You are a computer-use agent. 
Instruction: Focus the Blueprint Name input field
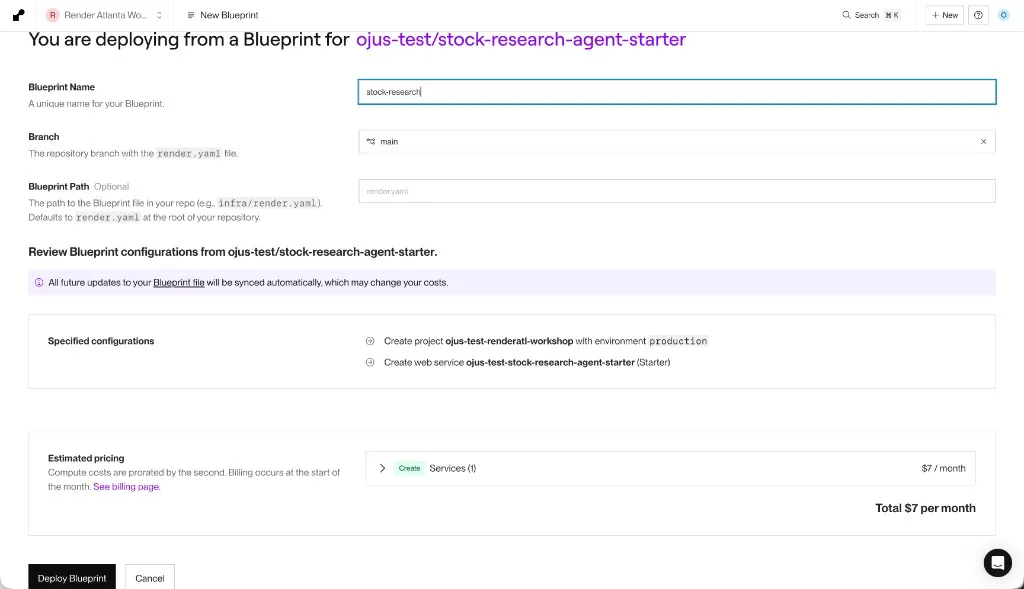coord(677,92)
